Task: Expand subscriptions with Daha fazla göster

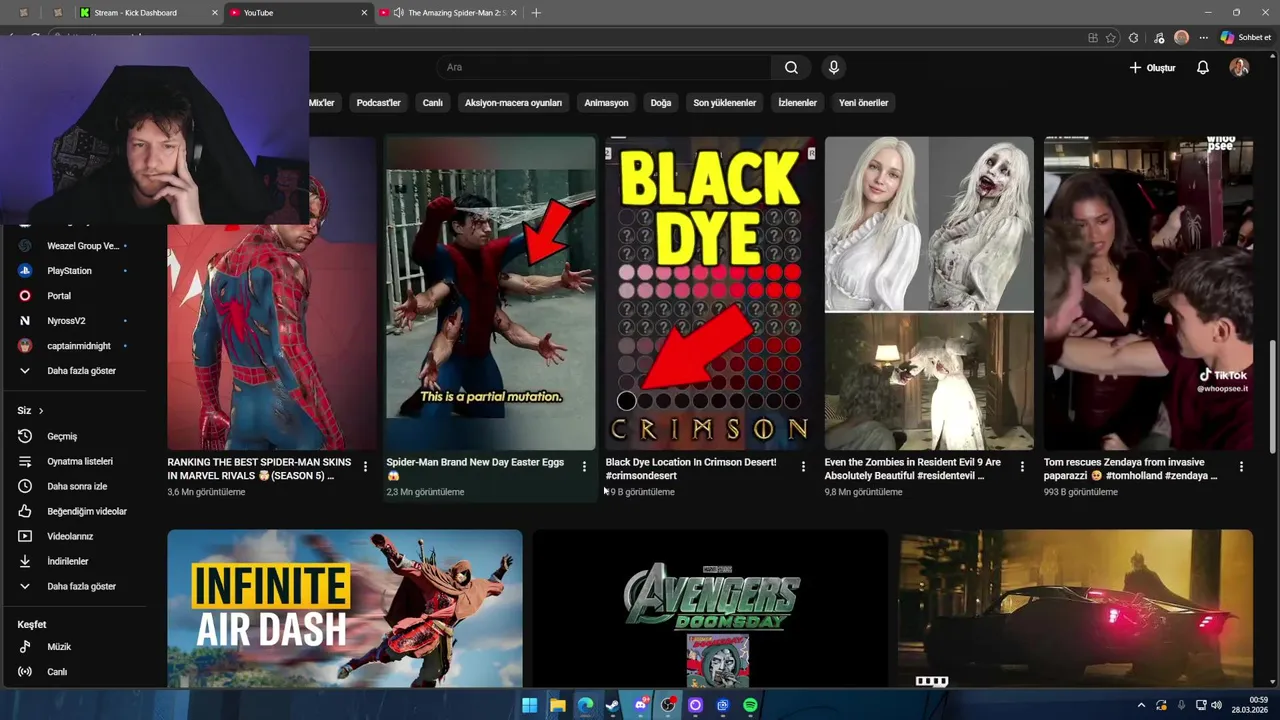Action: [73, 371]
